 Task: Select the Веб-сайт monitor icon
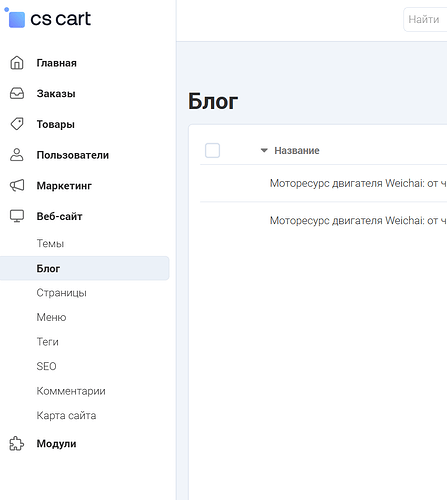(x=17, y=216)
